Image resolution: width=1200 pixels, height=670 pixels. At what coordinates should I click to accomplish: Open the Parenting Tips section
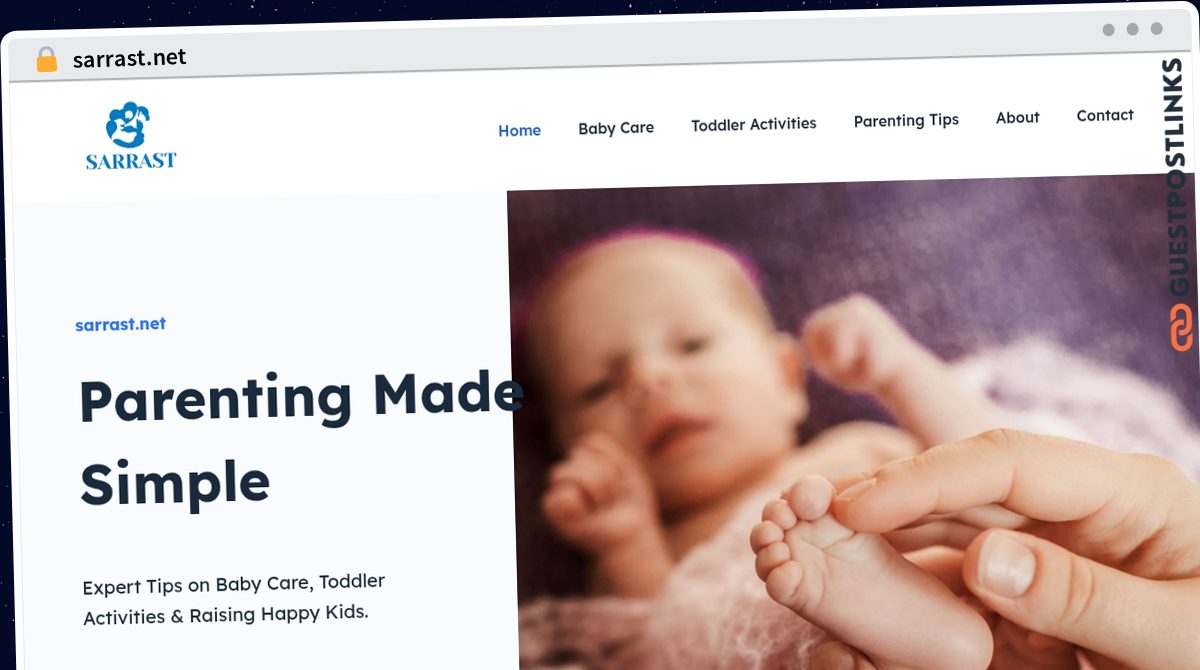(x=906, y=121)
